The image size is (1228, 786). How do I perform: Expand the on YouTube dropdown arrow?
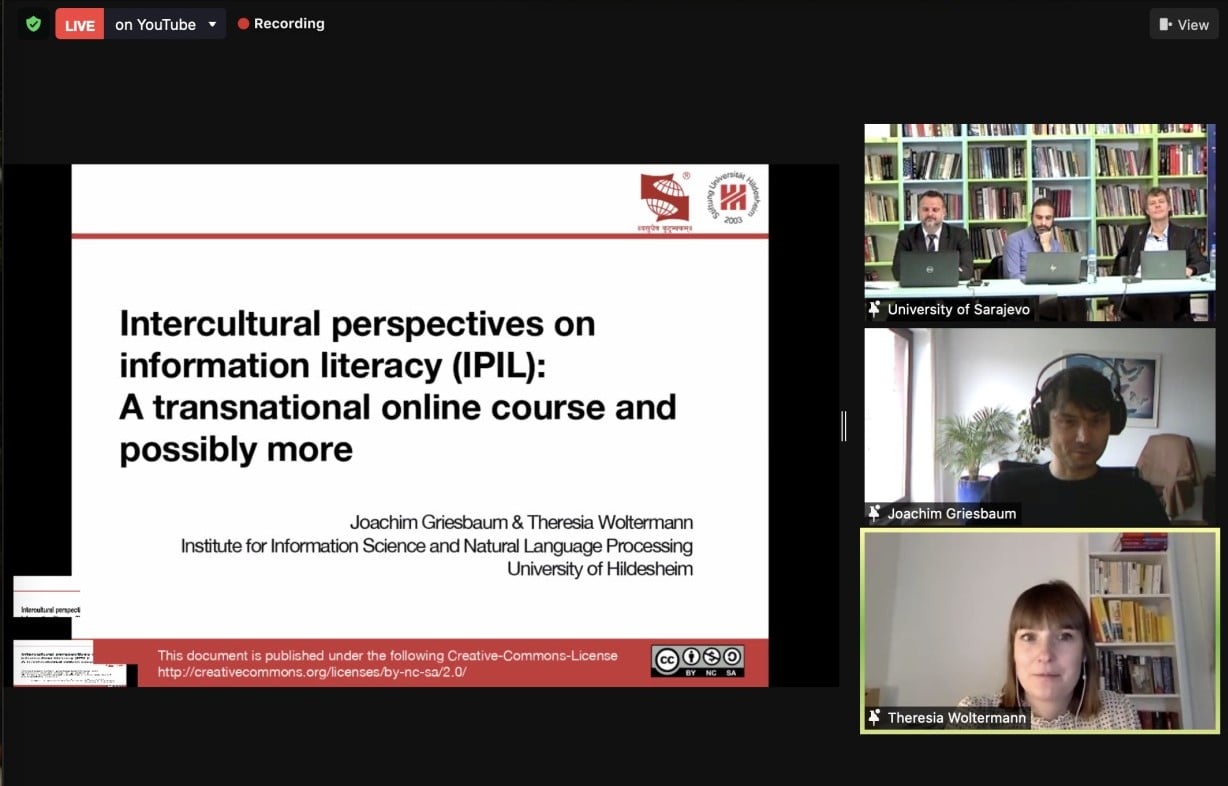[212, 25]
